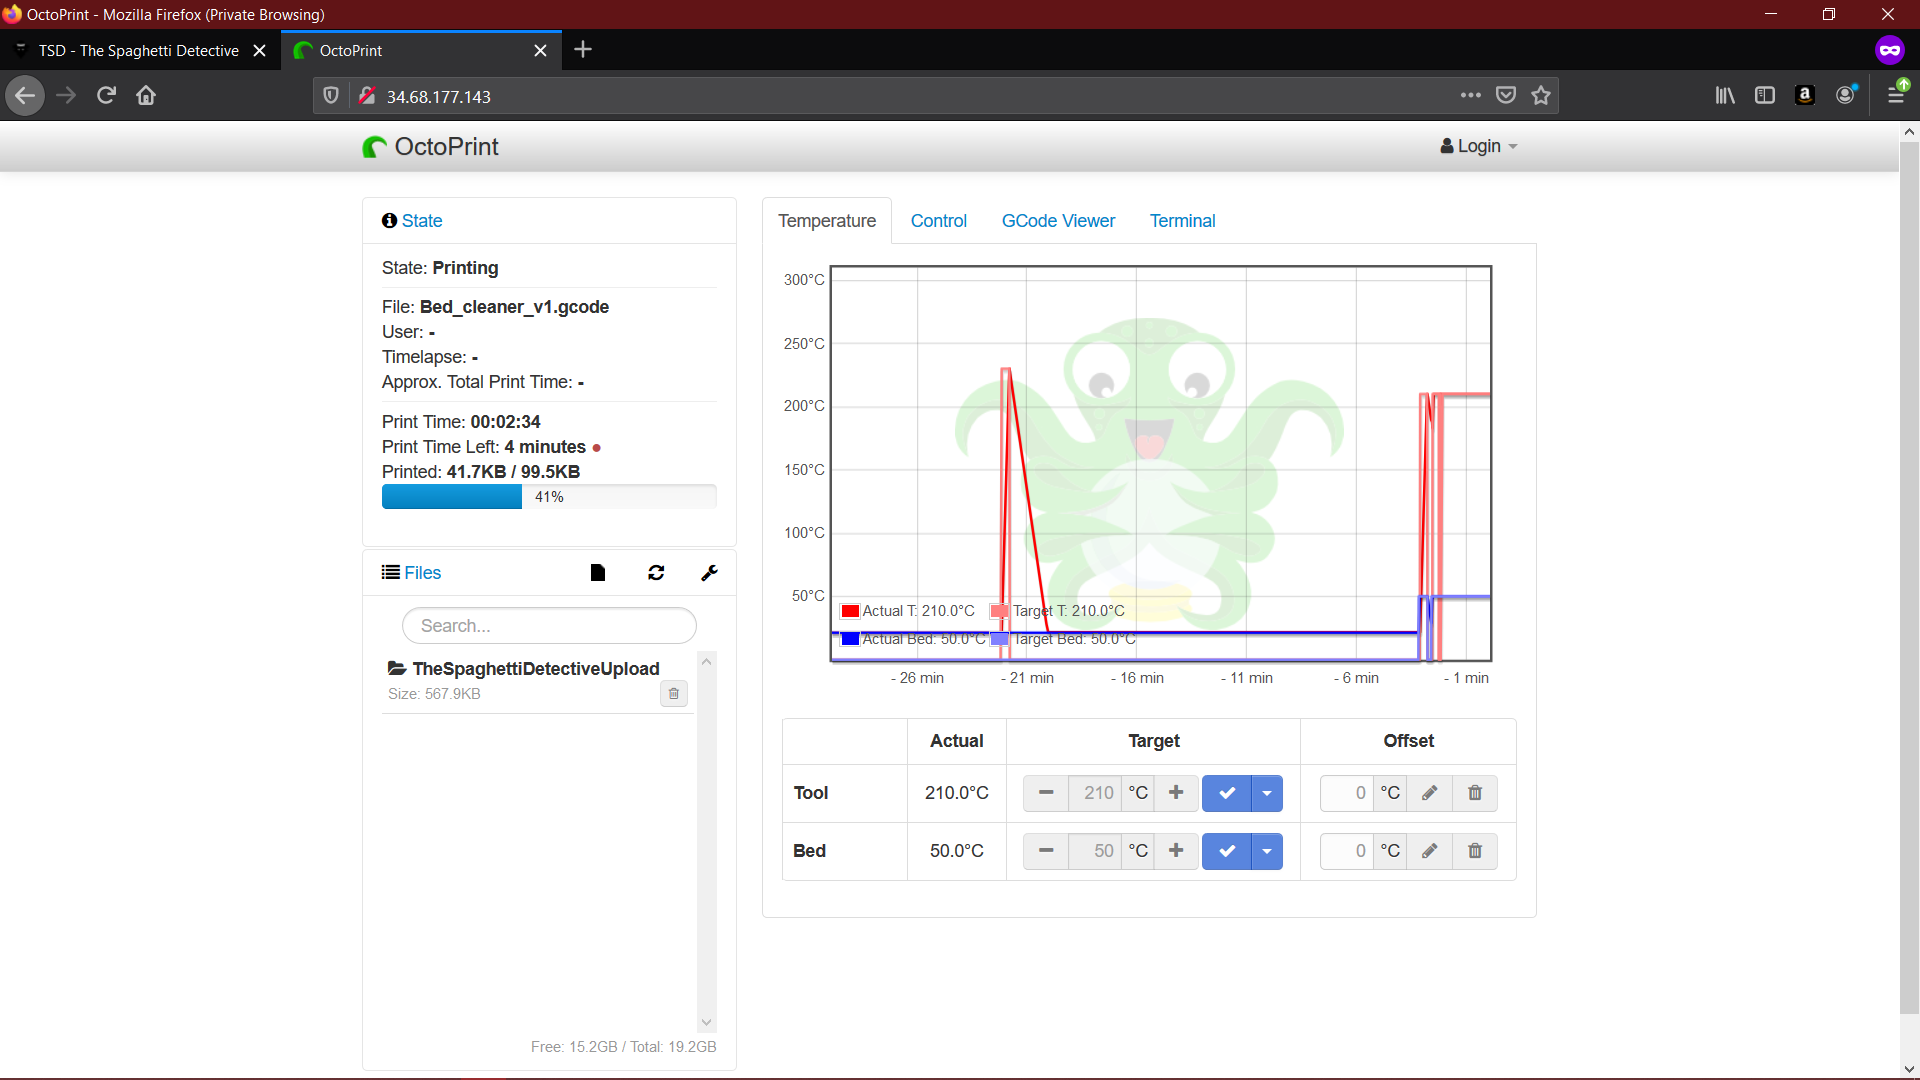Open the Firefox reload page button
This screenshot has height=1080, width=1920.
106,96
